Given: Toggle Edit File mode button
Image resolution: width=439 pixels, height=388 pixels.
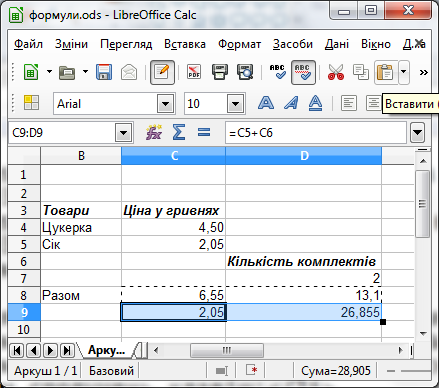Looking at the screenshot, I should pos(162,72).
